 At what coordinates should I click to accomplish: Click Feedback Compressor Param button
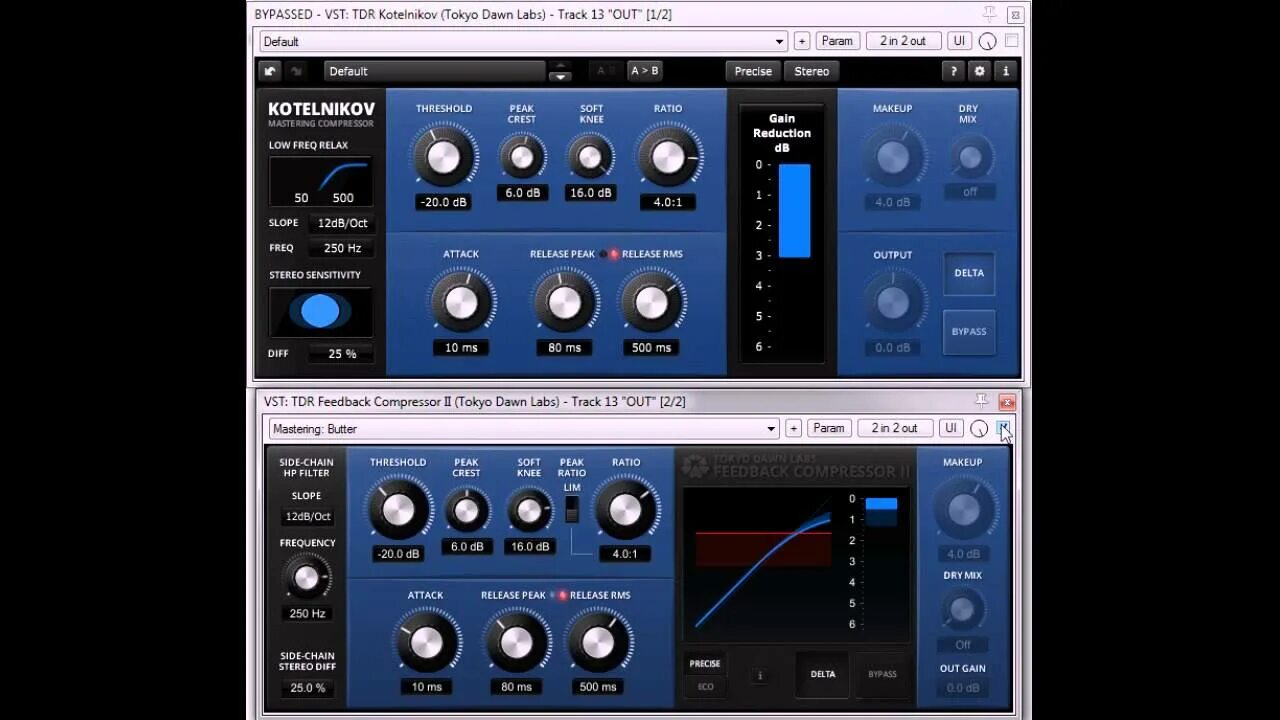(x=829, y=428)
